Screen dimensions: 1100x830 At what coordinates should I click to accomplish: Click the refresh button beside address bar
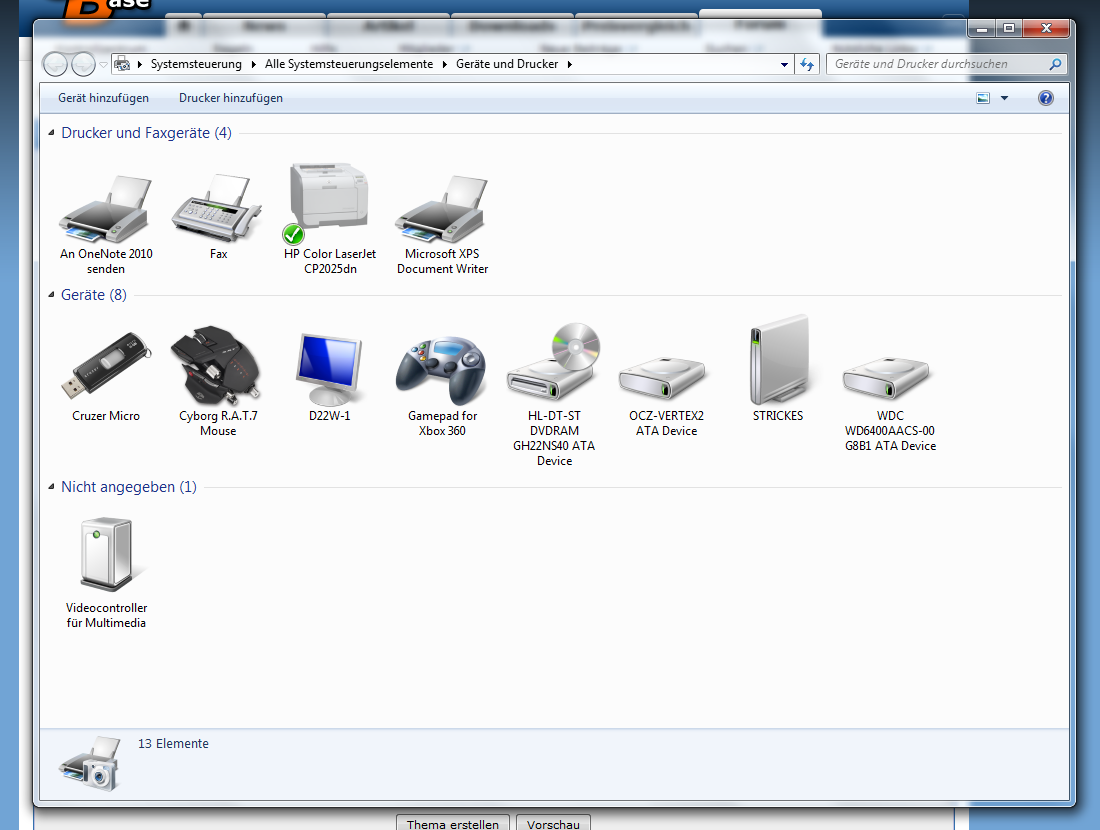(x=807, y=65)
